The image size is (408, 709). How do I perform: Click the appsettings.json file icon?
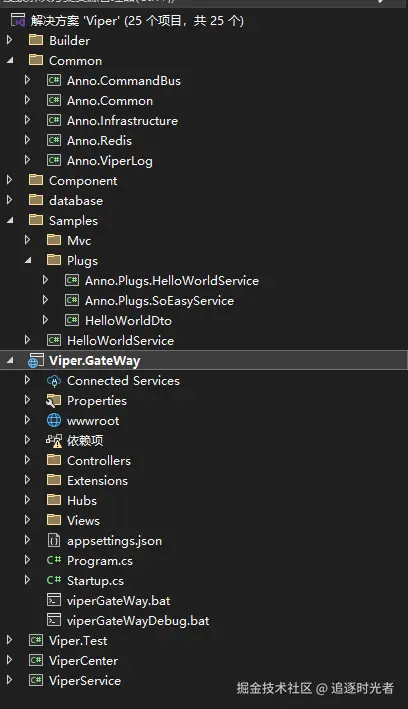(54, 540)
